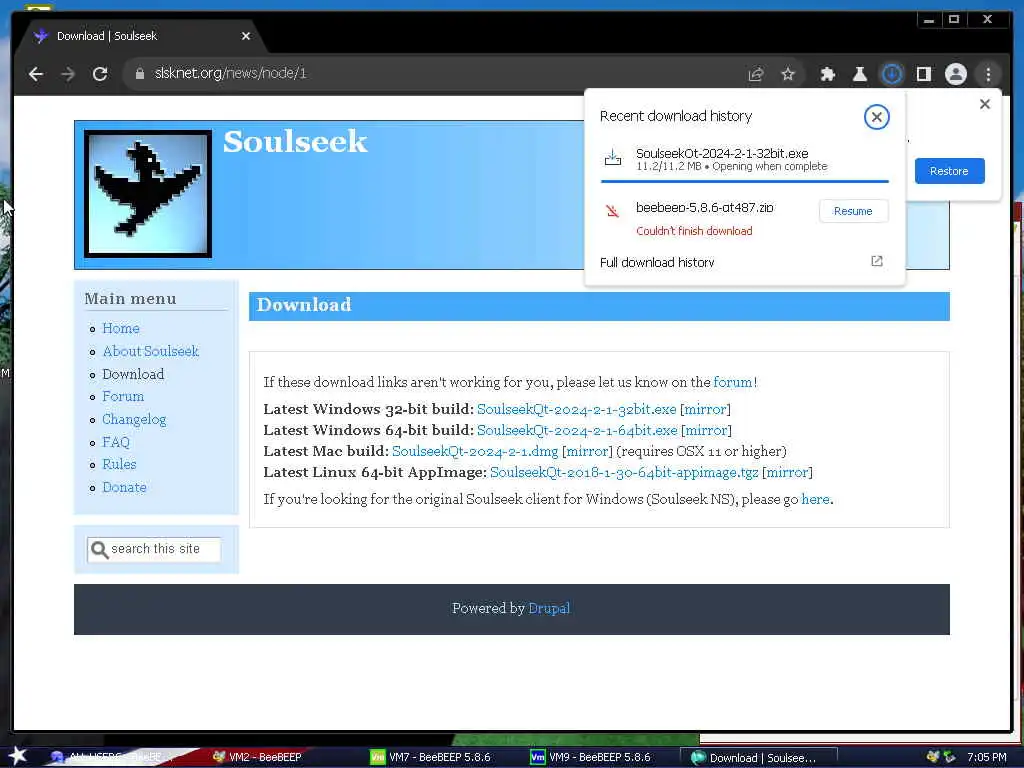Viewport: 1024px width, 768px height.
Task: Open Home in Main menu
Action: point(121,328)
